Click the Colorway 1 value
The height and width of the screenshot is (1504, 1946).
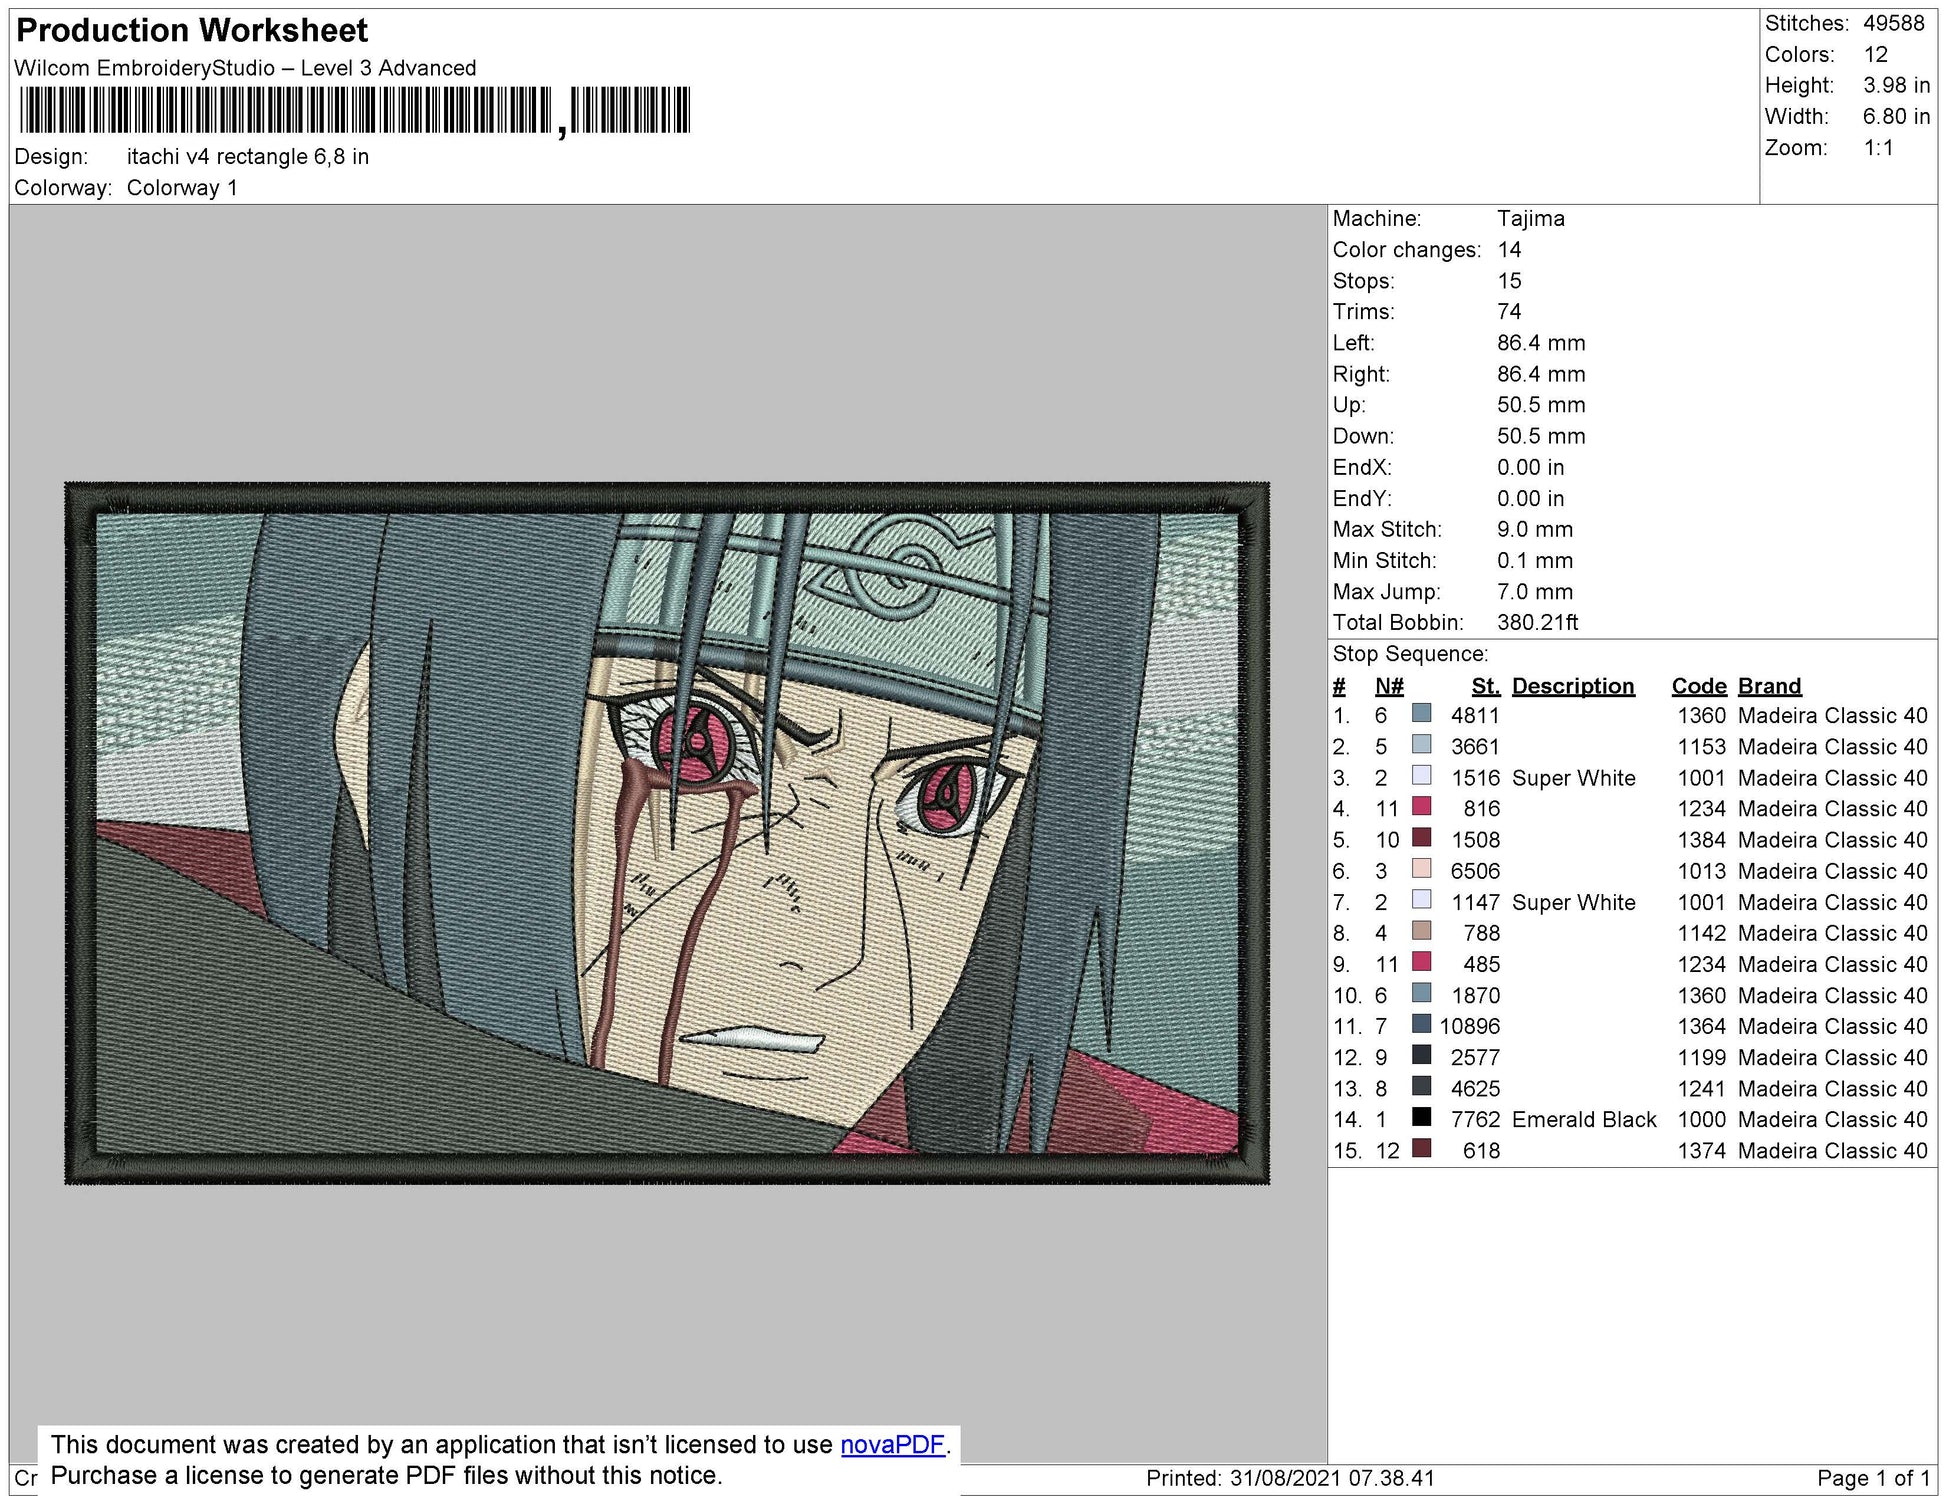tap(182, 188)
